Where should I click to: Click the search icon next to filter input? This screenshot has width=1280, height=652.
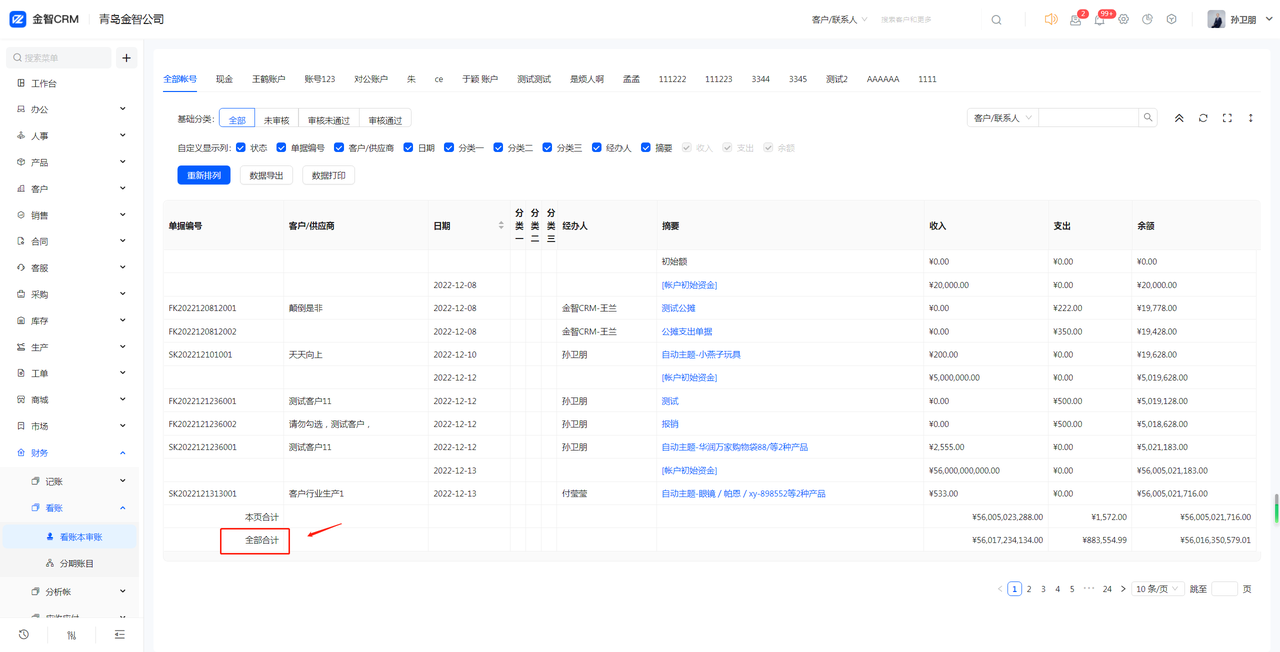click(x=1148, y=118)
